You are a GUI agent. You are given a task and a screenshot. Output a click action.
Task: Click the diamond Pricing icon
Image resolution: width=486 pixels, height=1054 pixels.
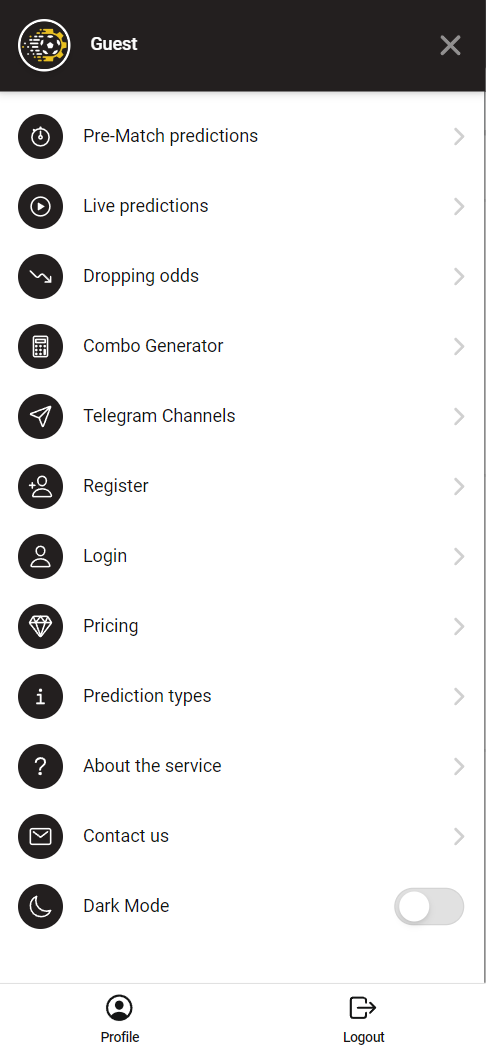pos(40,626)
